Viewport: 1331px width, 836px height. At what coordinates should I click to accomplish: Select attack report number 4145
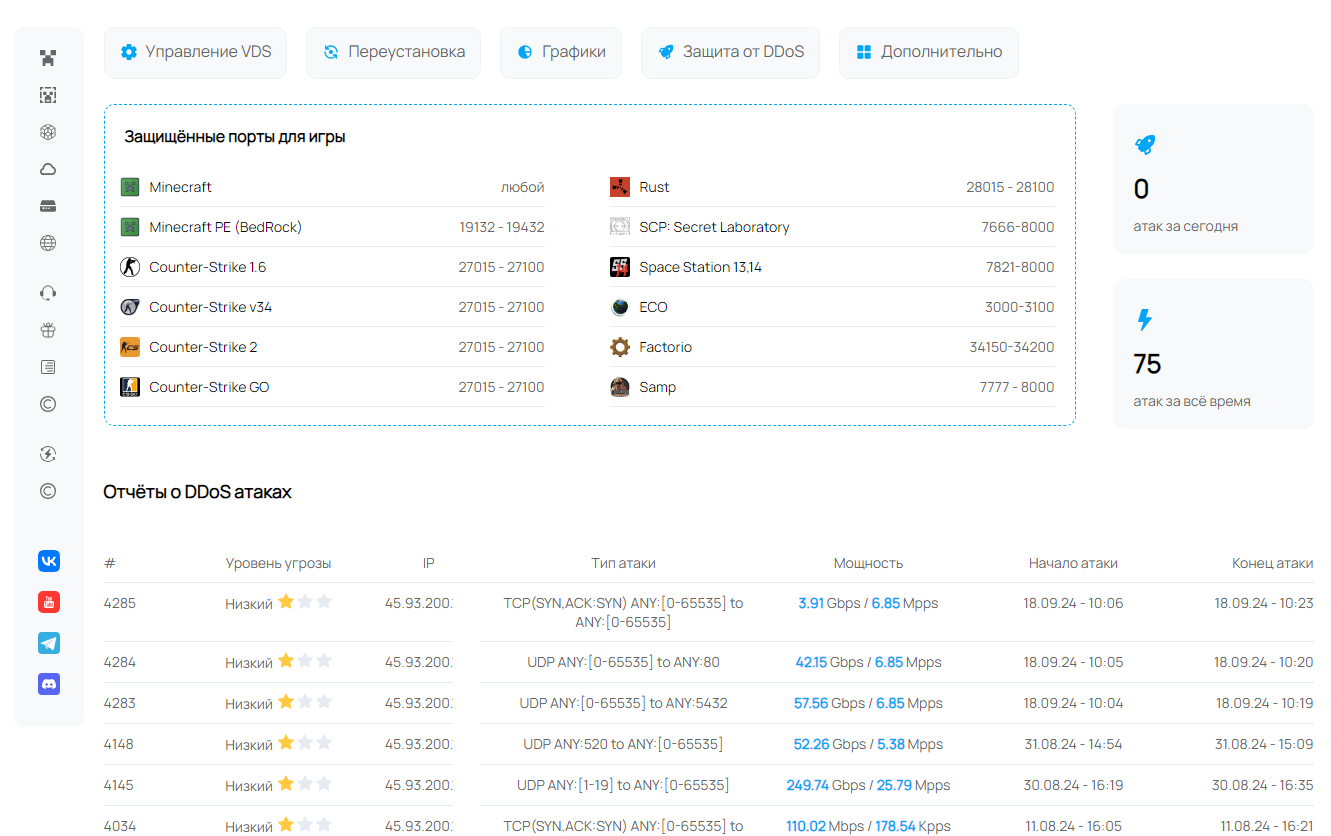click(119, 785)
